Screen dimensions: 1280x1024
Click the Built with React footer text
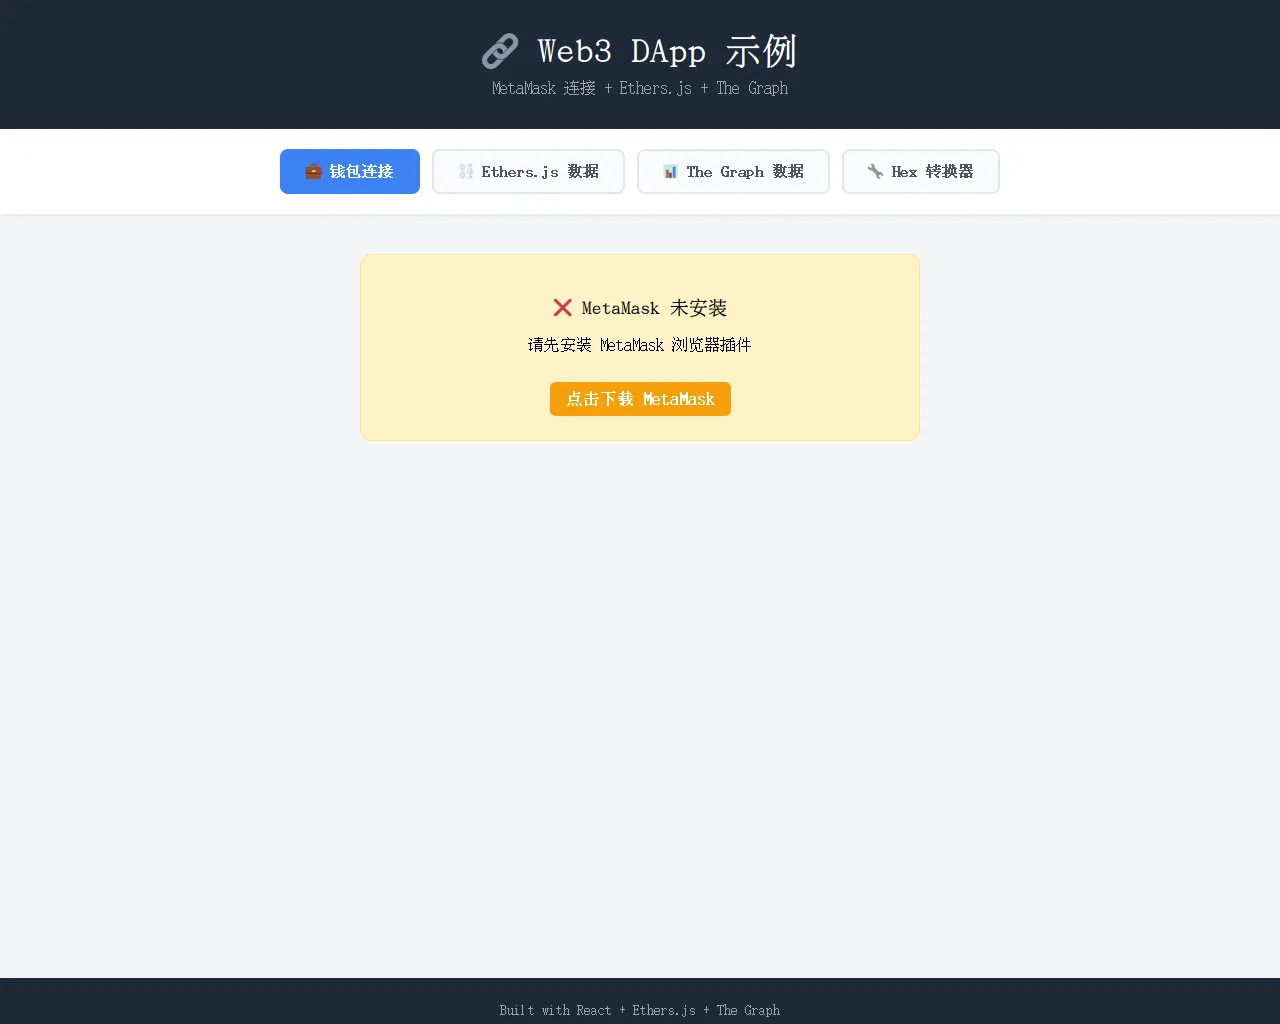[x=640, y=1010]
